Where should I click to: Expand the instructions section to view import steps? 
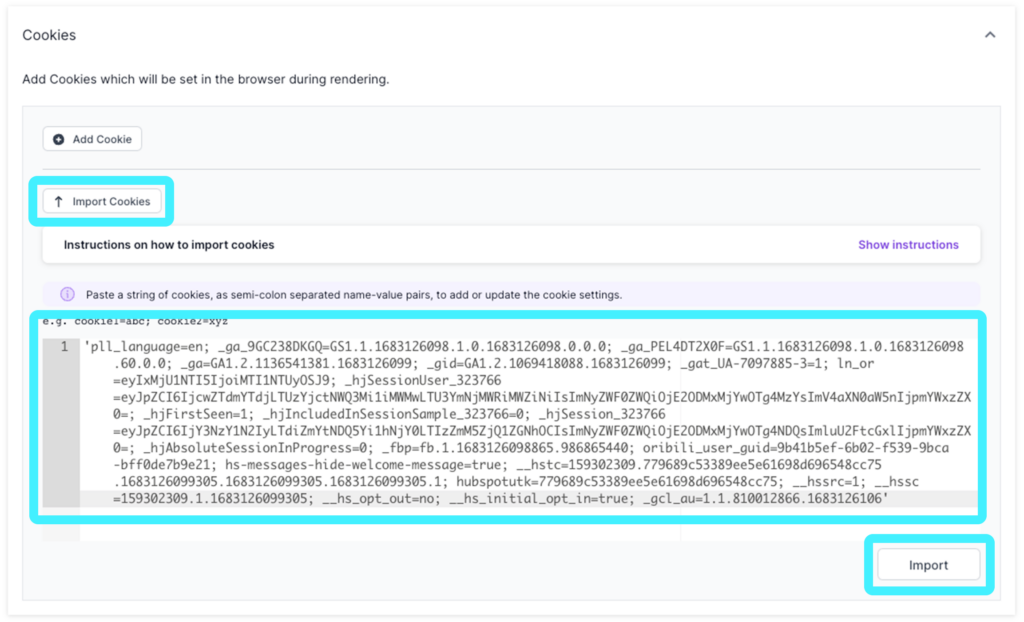coord(908,244)
